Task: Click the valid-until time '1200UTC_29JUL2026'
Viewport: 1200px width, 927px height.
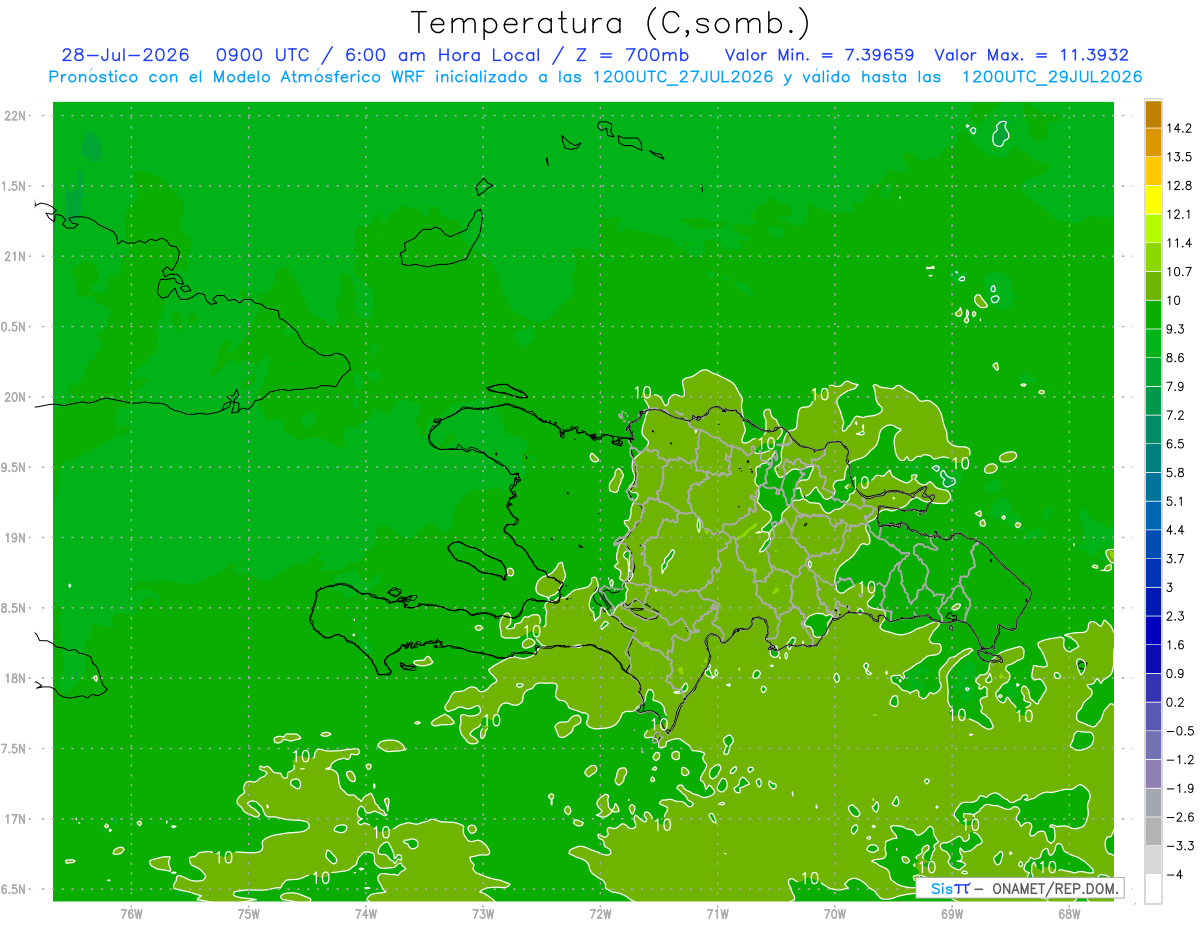Action: 1051,77
